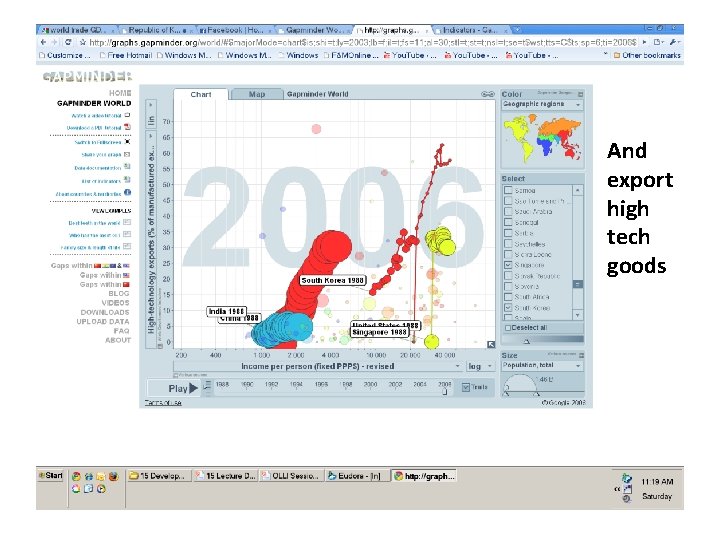Open the BLOG link
The image size is (720, 540).
(x=119, y=293)
